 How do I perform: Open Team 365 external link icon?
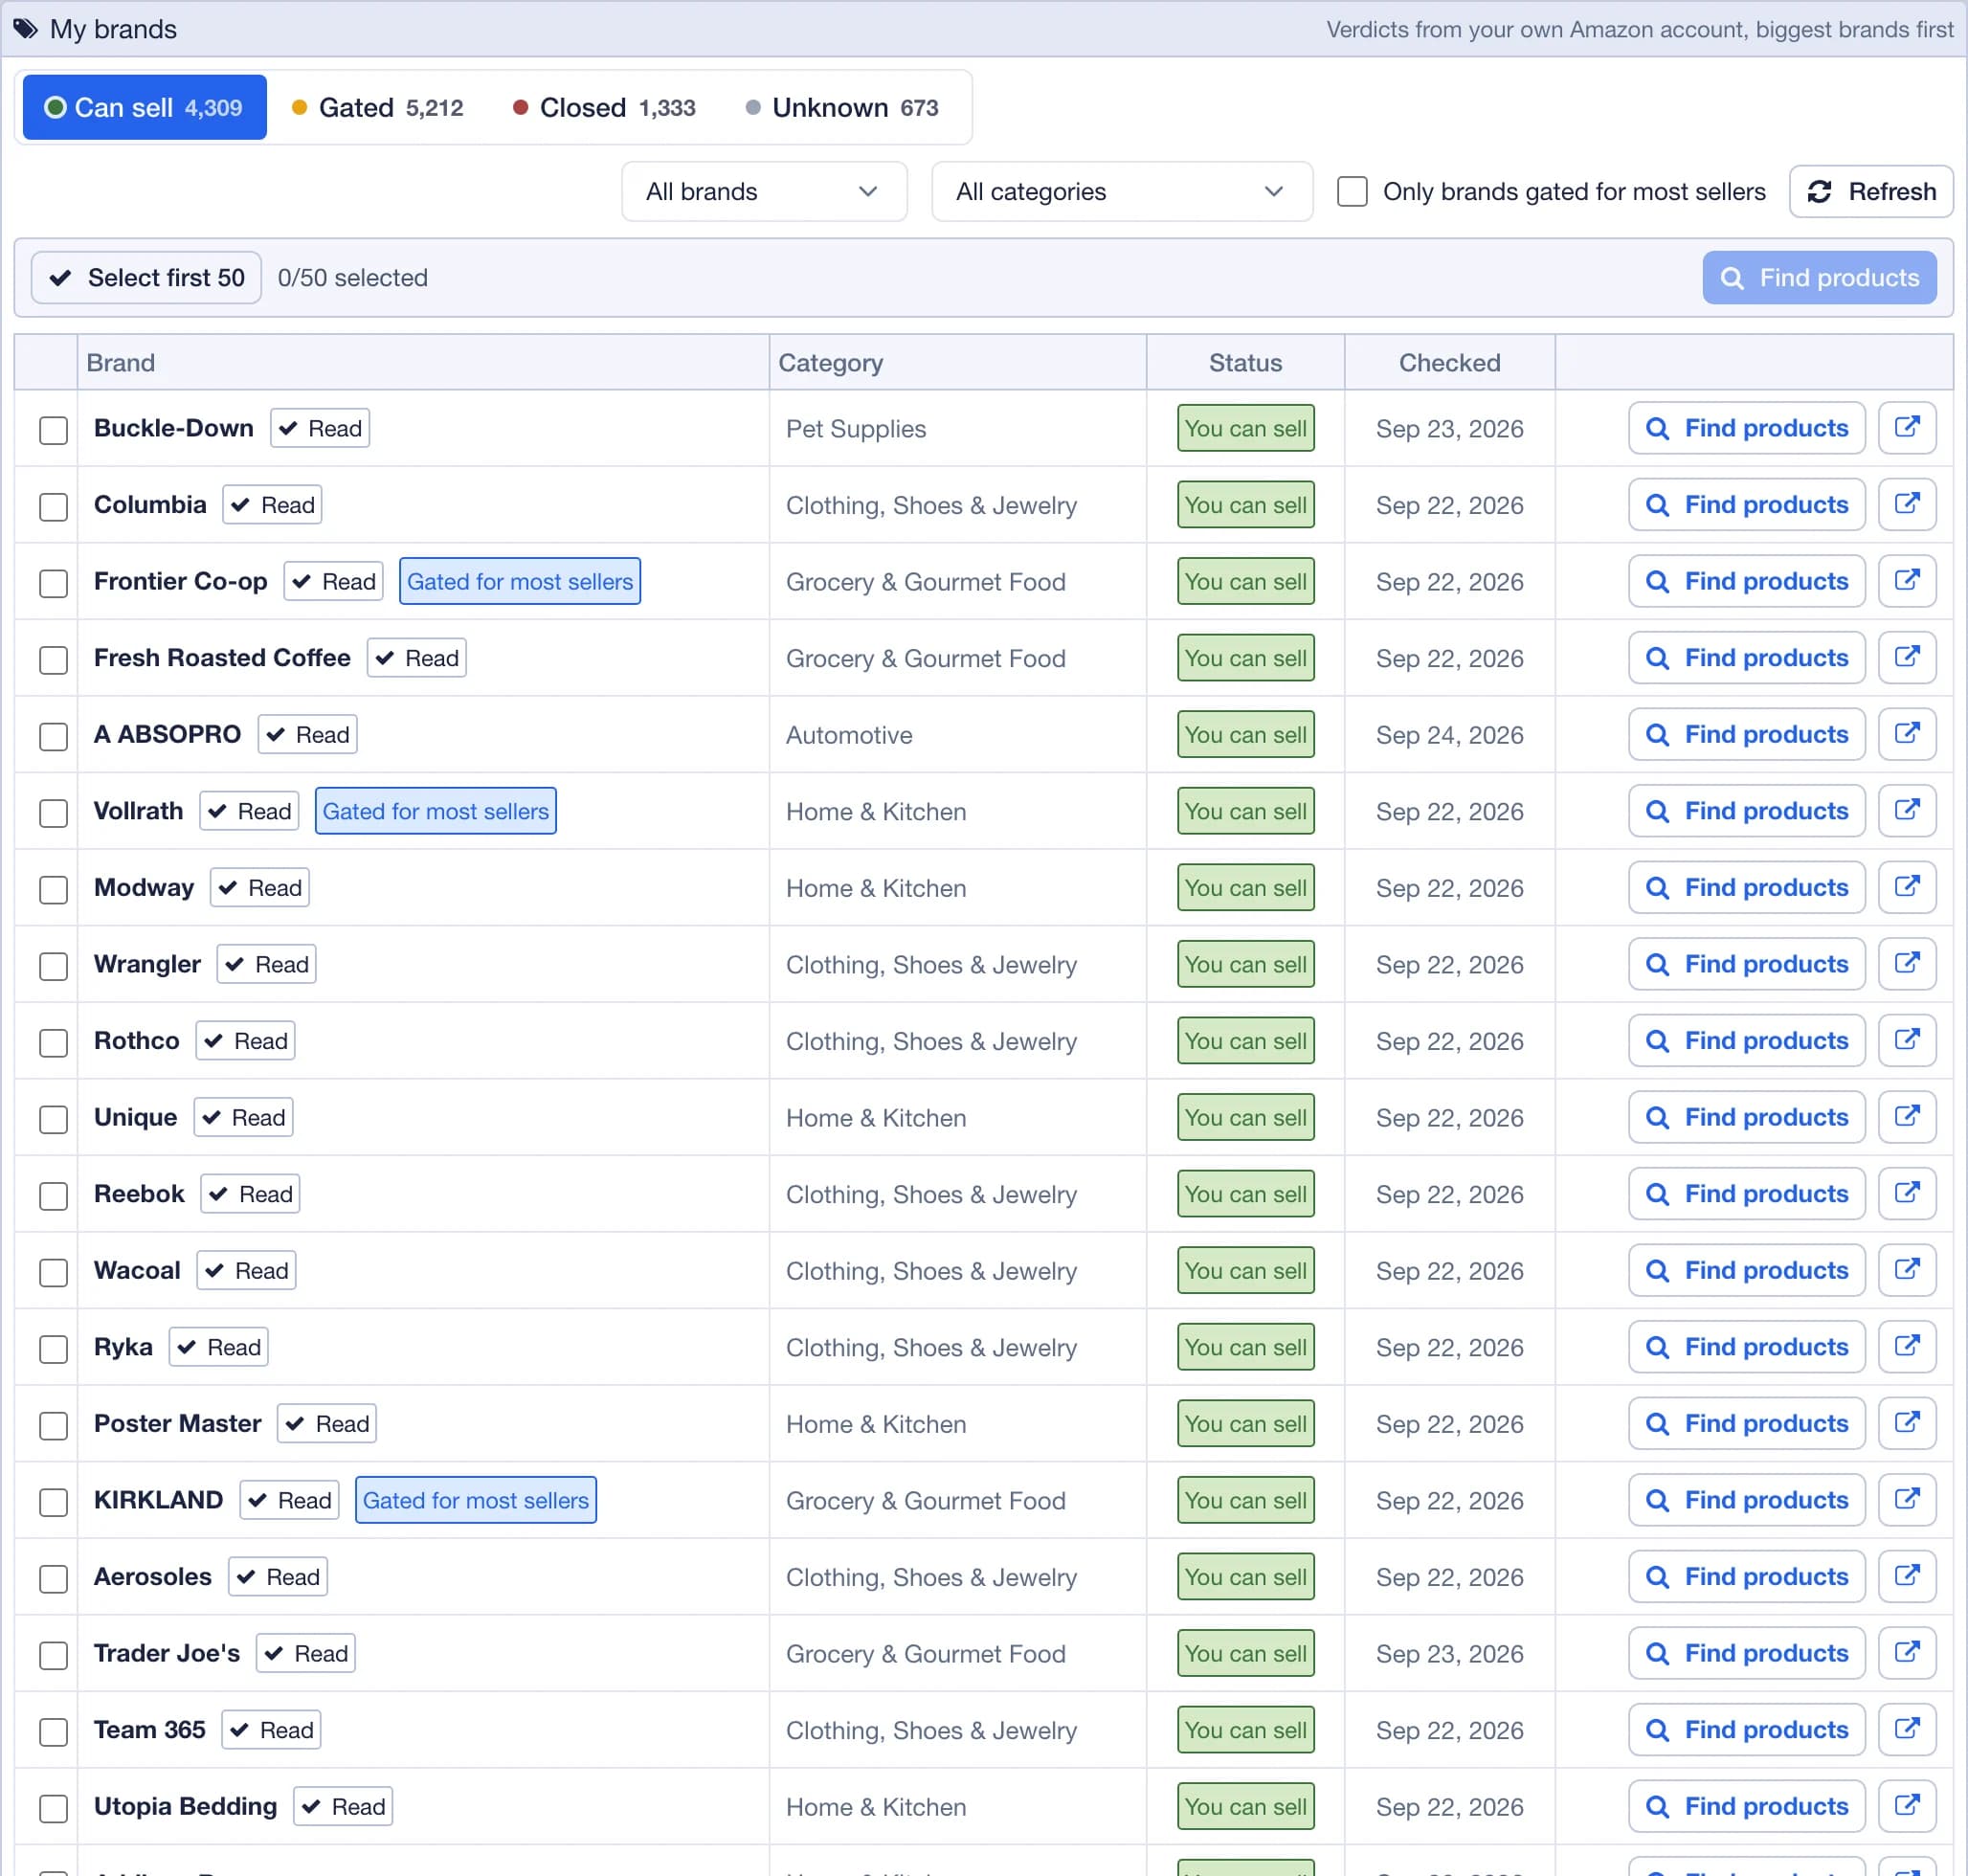coord(1906,1730)
